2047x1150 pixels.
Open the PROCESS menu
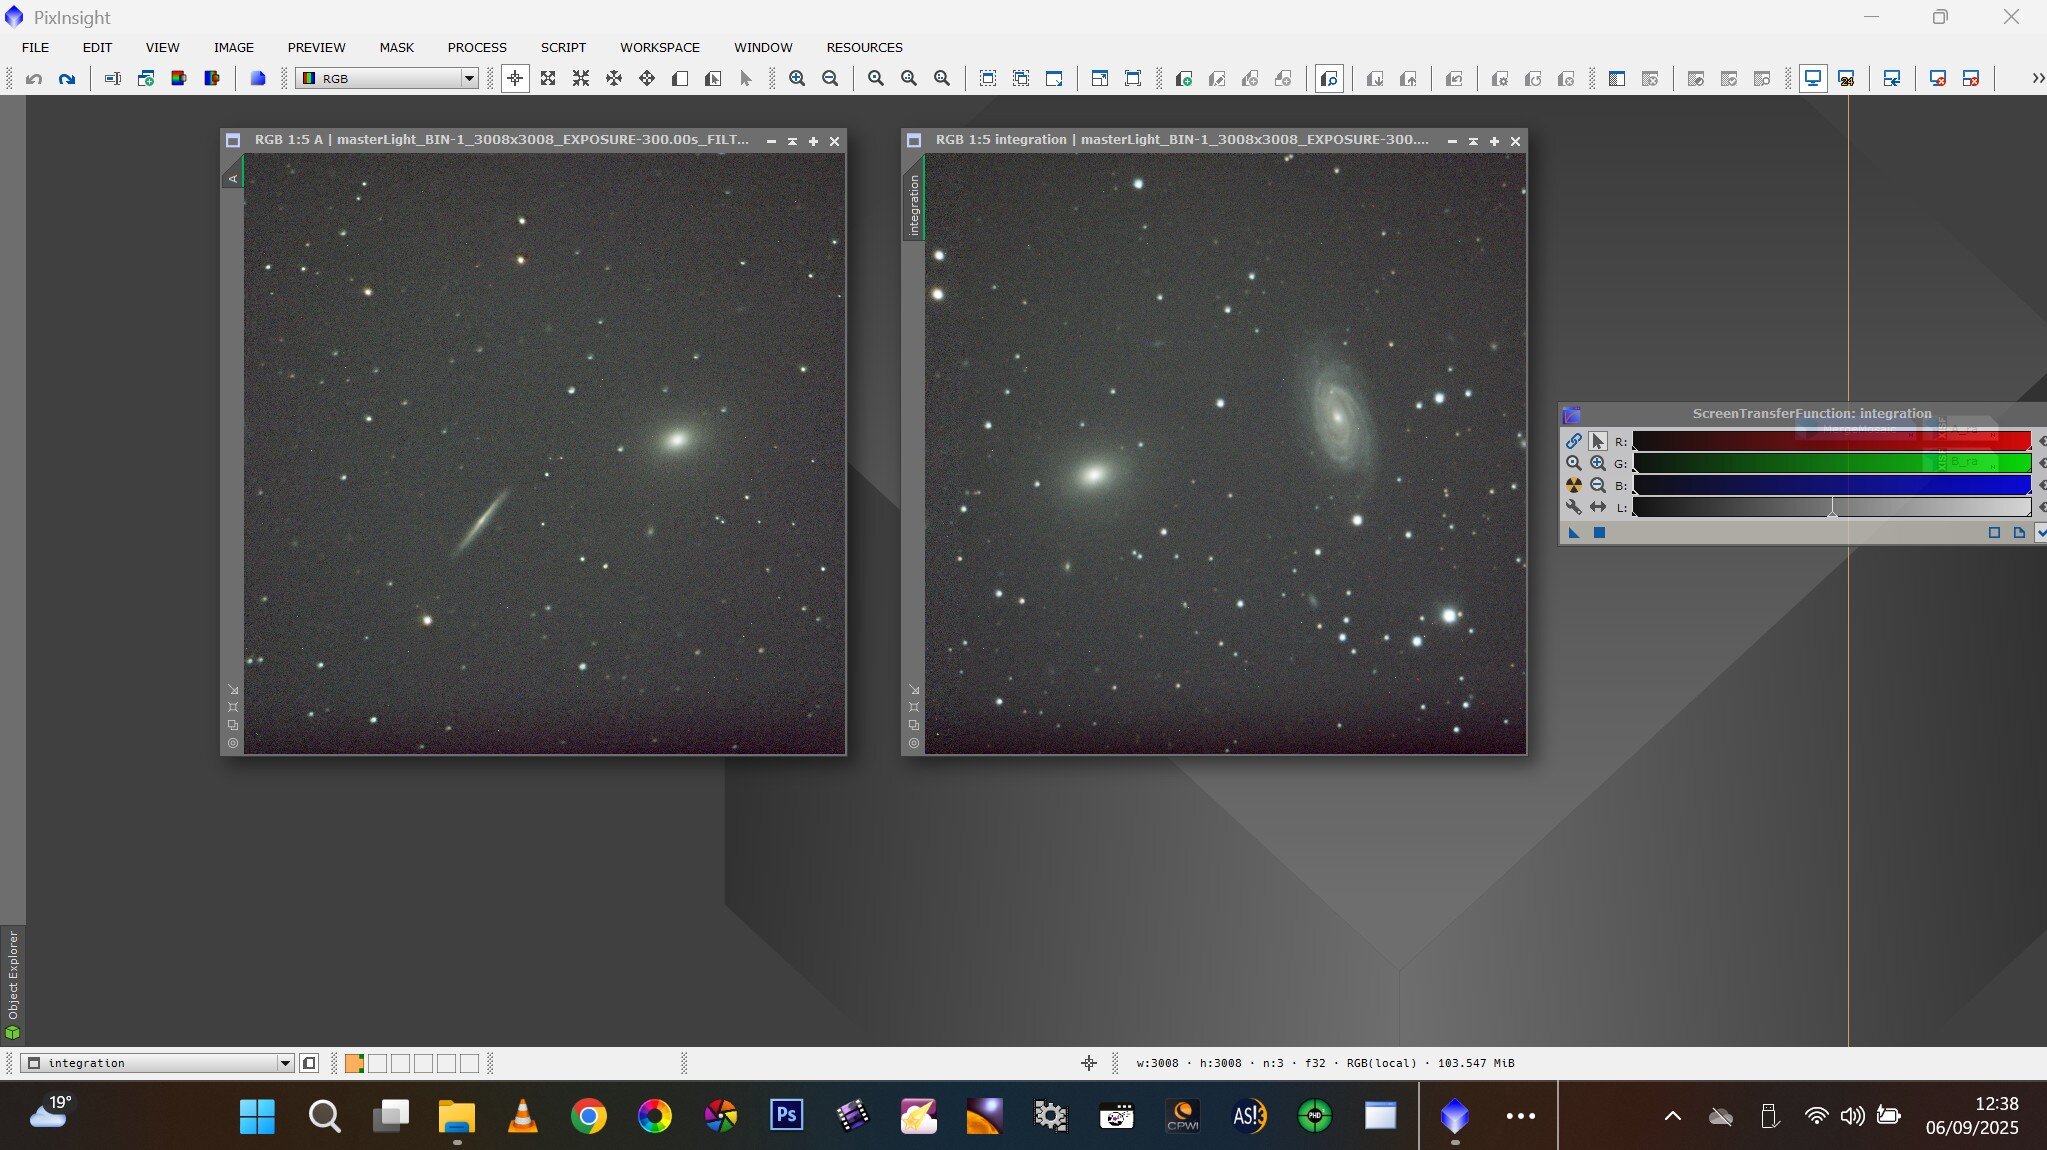click(x=477, y=47)
